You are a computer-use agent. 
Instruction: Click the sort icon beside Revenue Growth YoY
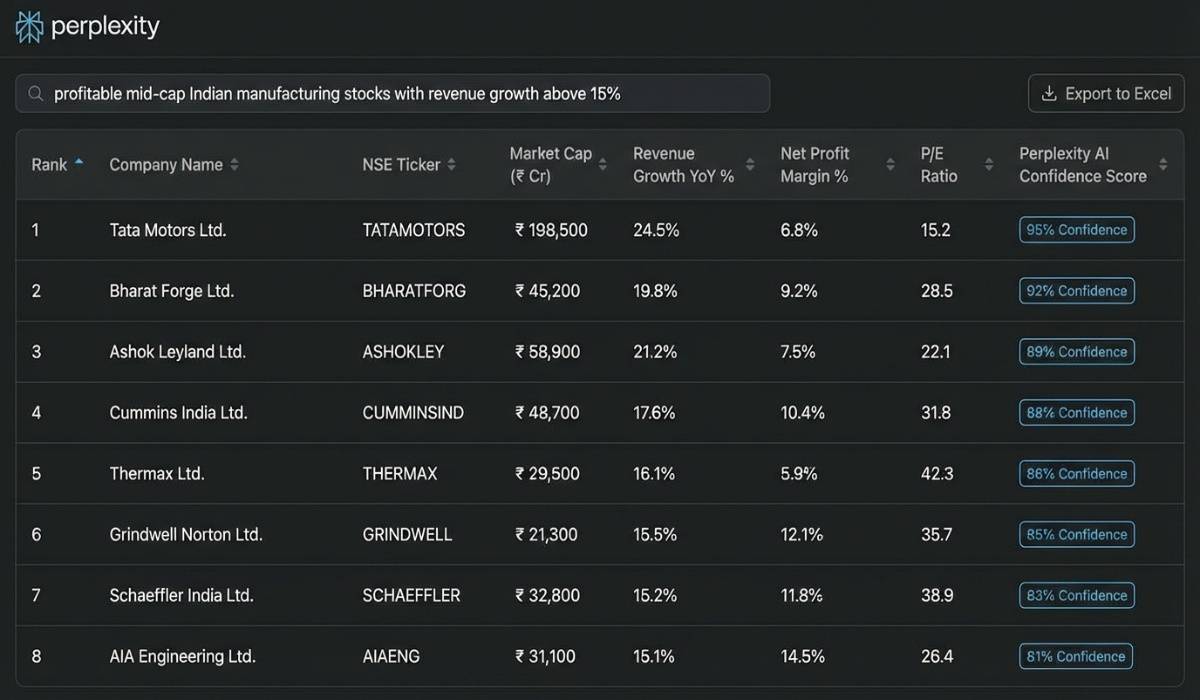pos(748,164)
